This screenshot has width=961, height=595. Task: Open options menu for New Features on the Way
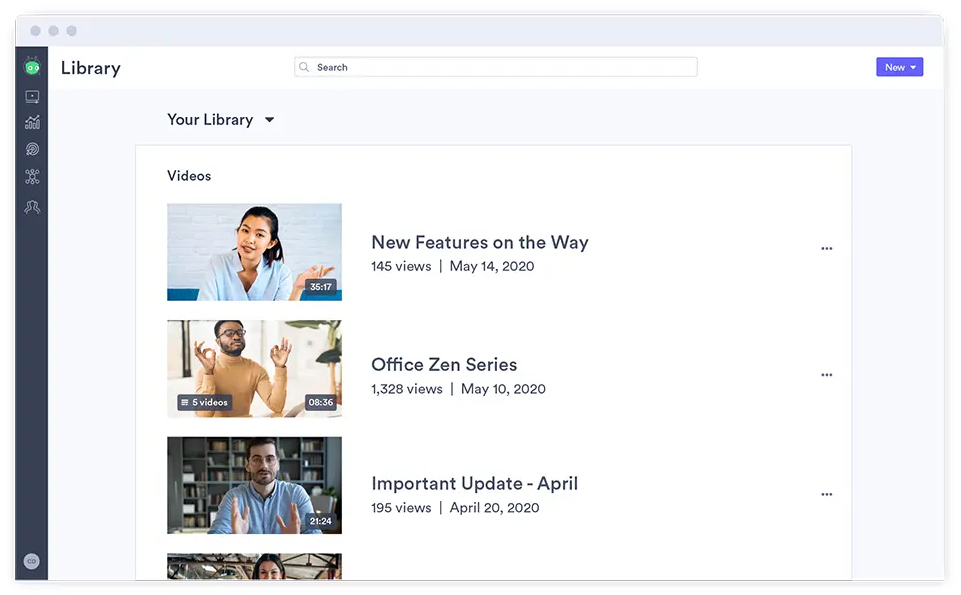(826, 249)
